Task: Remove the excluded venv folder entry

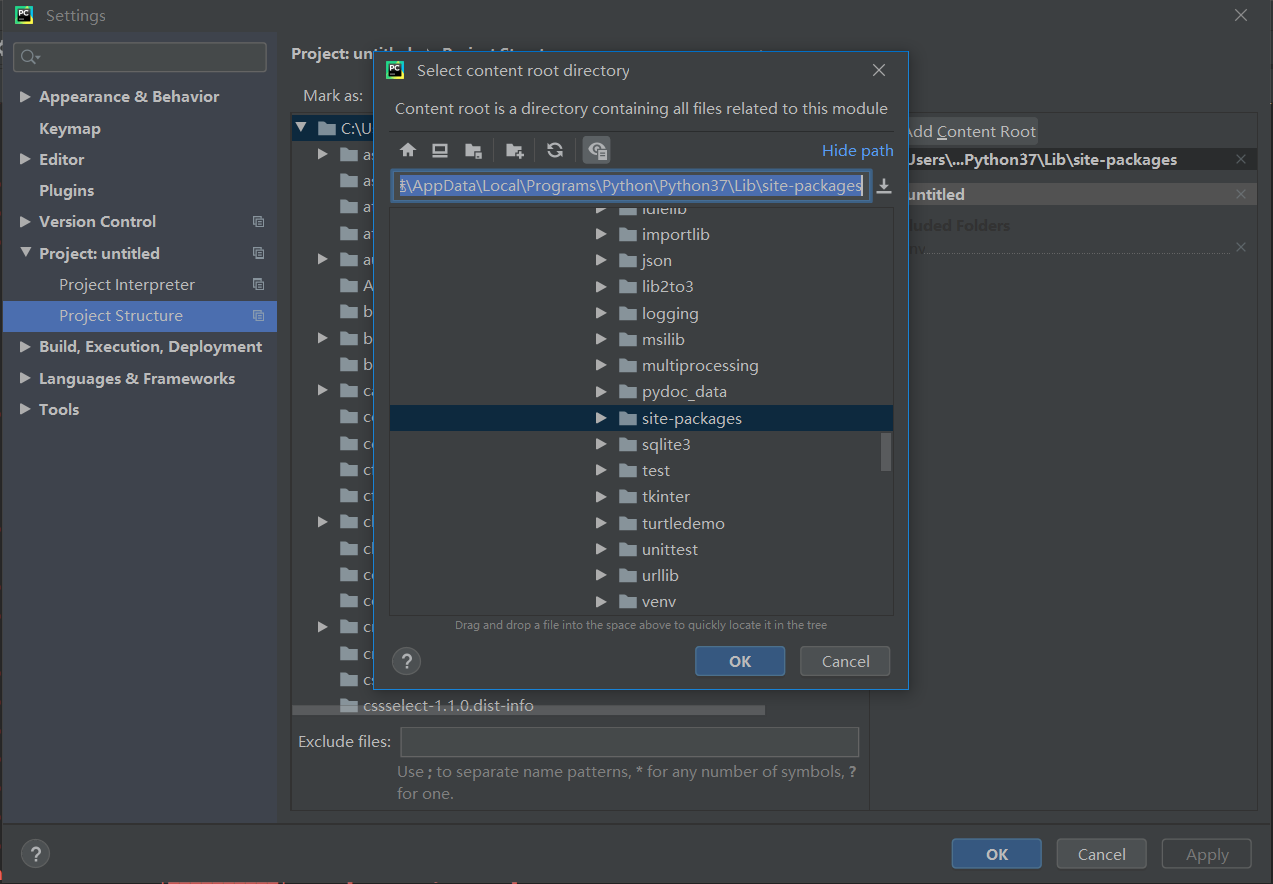Action: click(x=1241, y=247)
